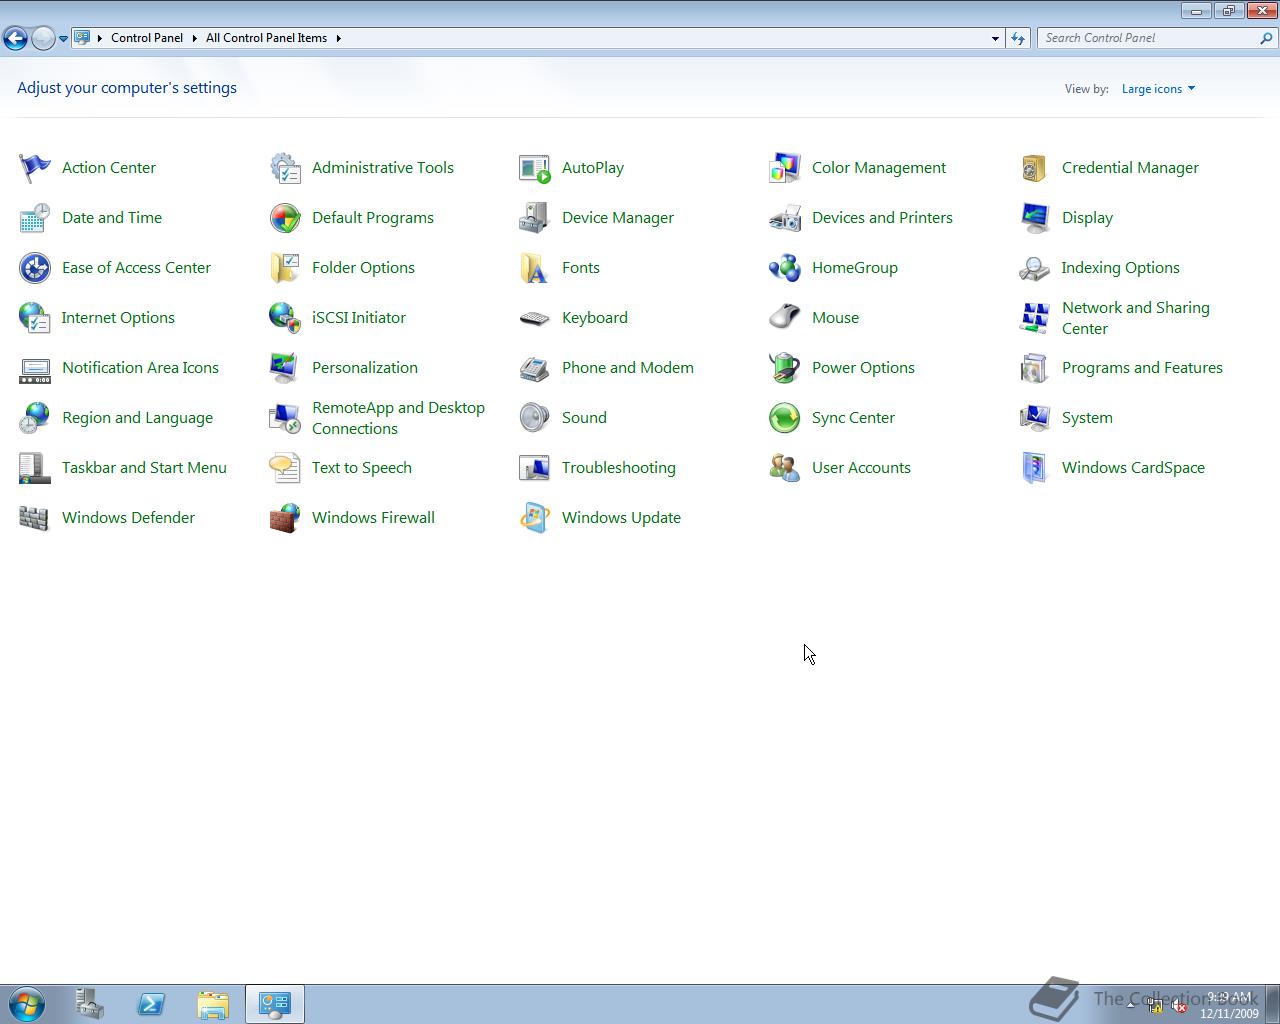Open the AutoPlay icon
Image resolution: width=1280 pixels, height=1024 pixels.
[x=535, y=168]
